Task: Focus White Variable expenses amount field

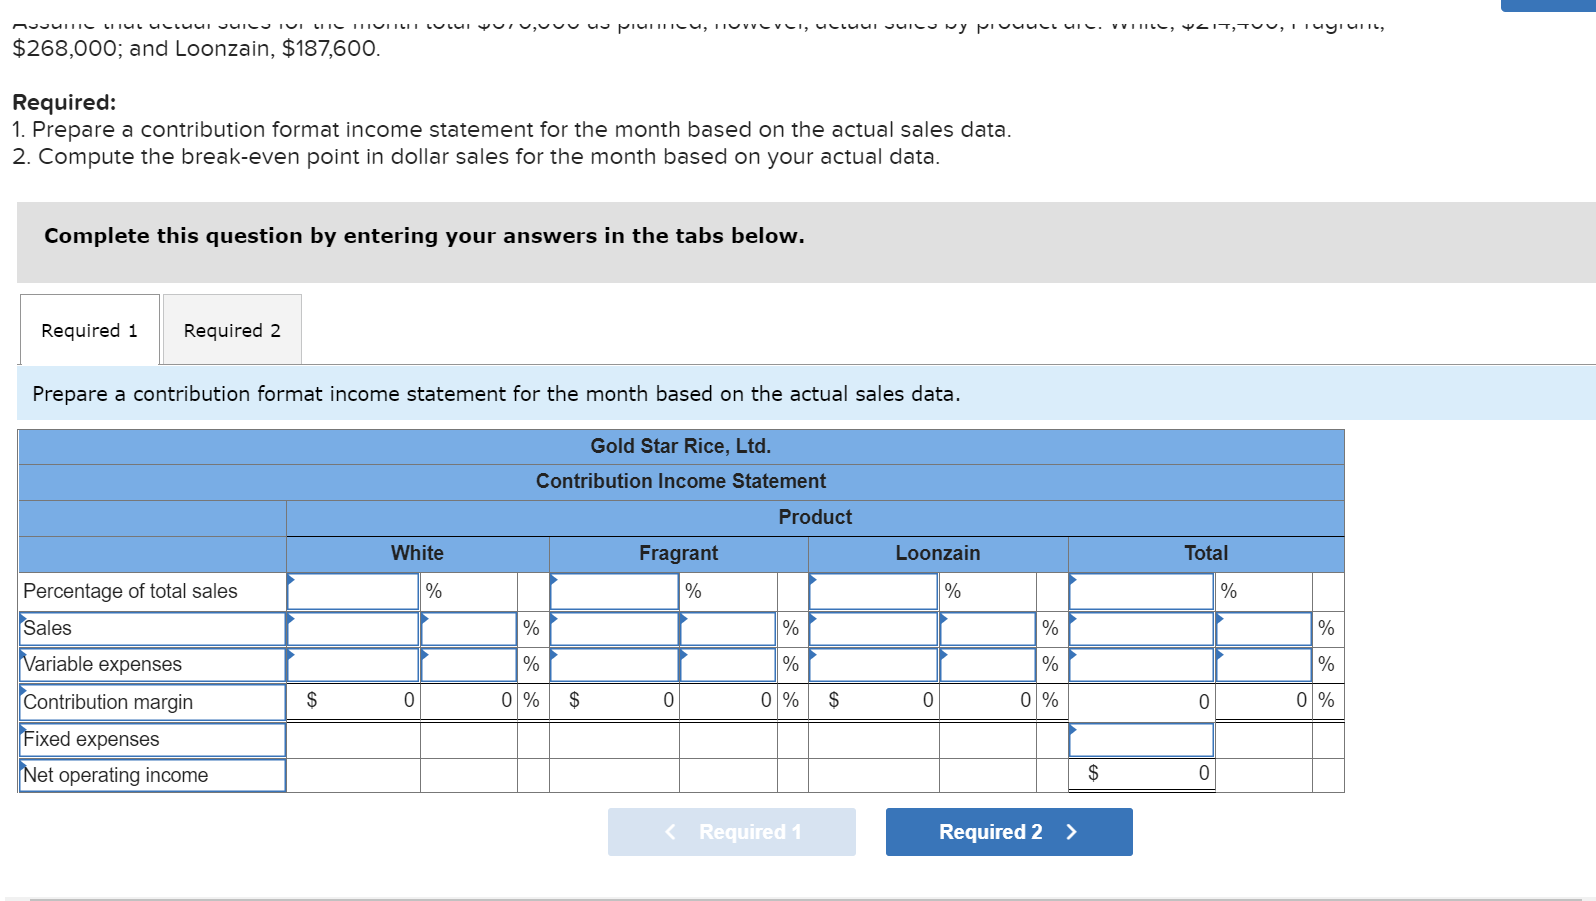Action: coord(353,665)
